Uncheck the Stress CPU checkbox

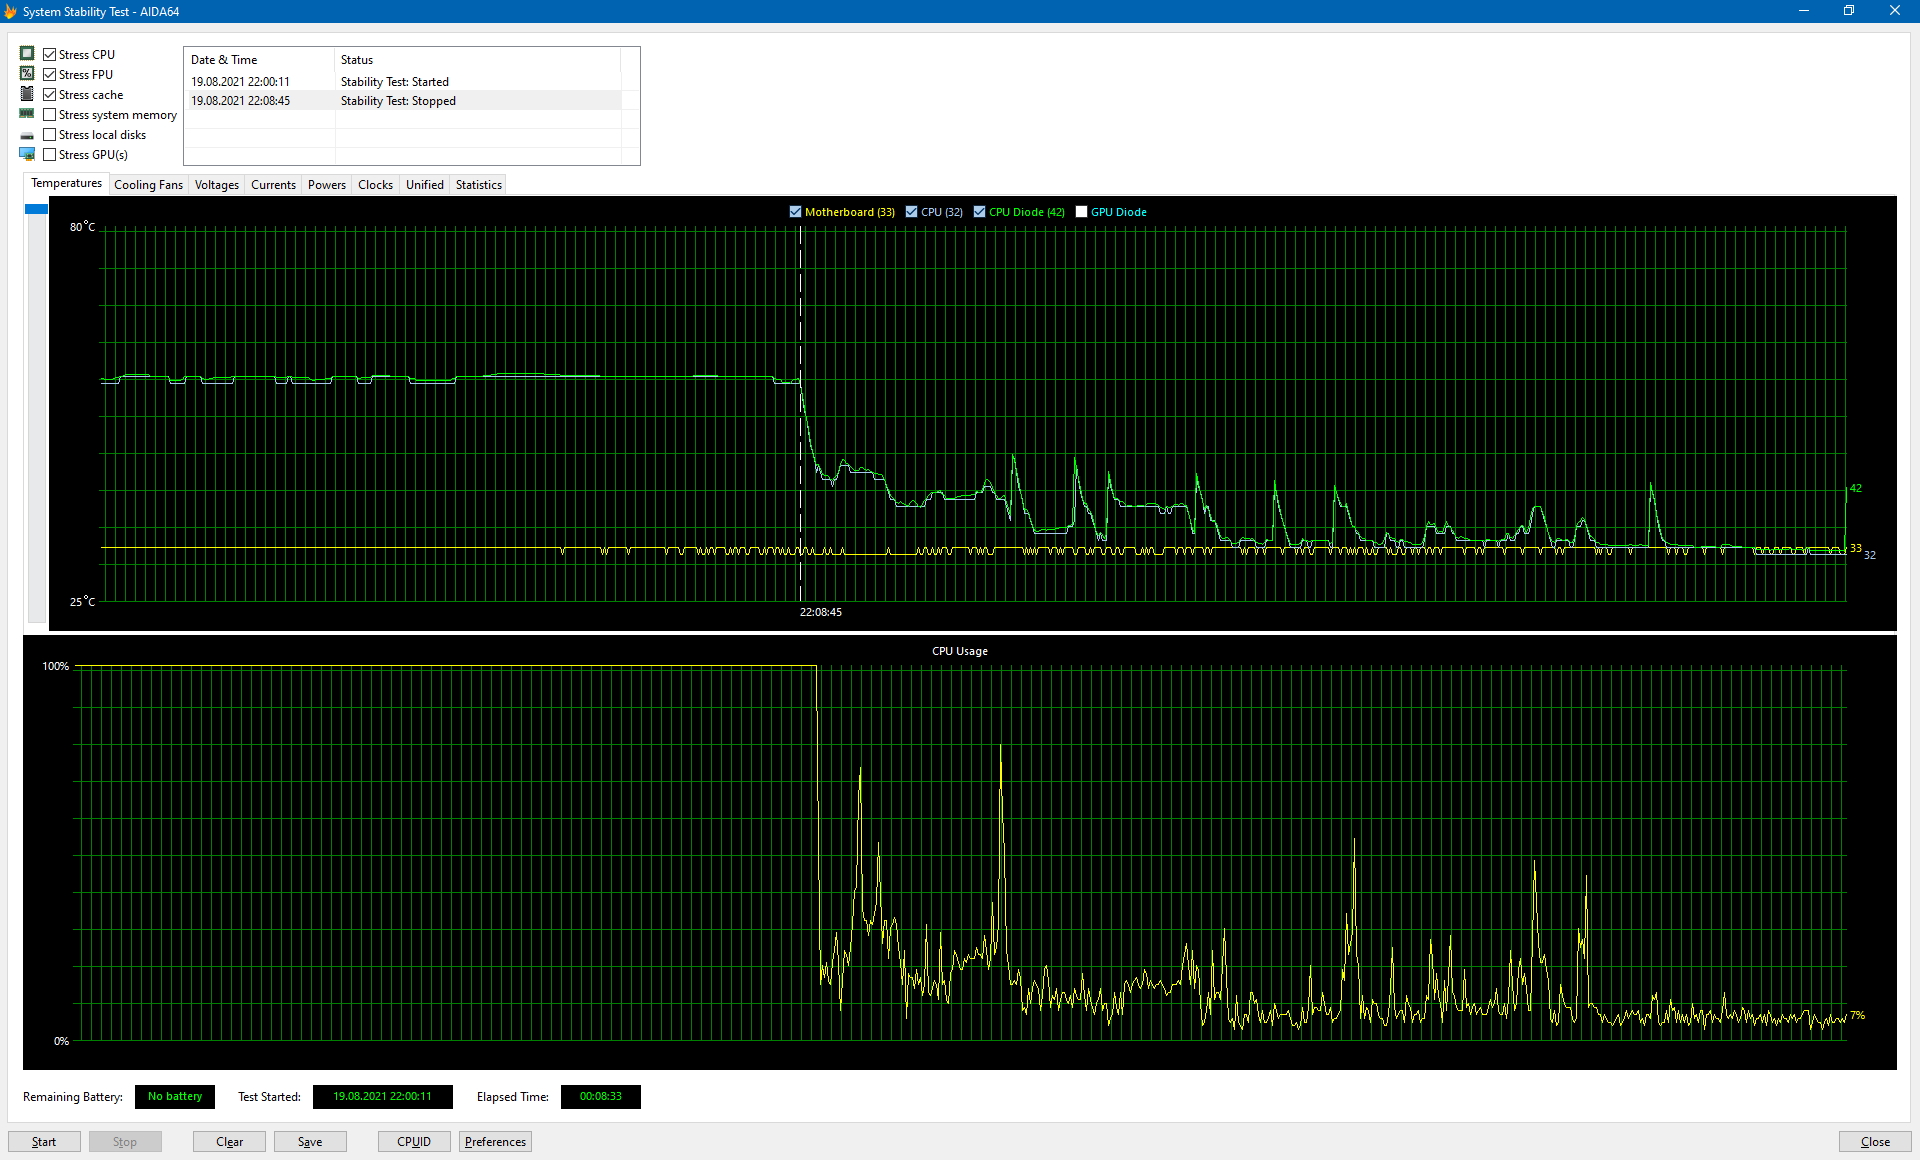pyautogui.click(x=50, y=54)
